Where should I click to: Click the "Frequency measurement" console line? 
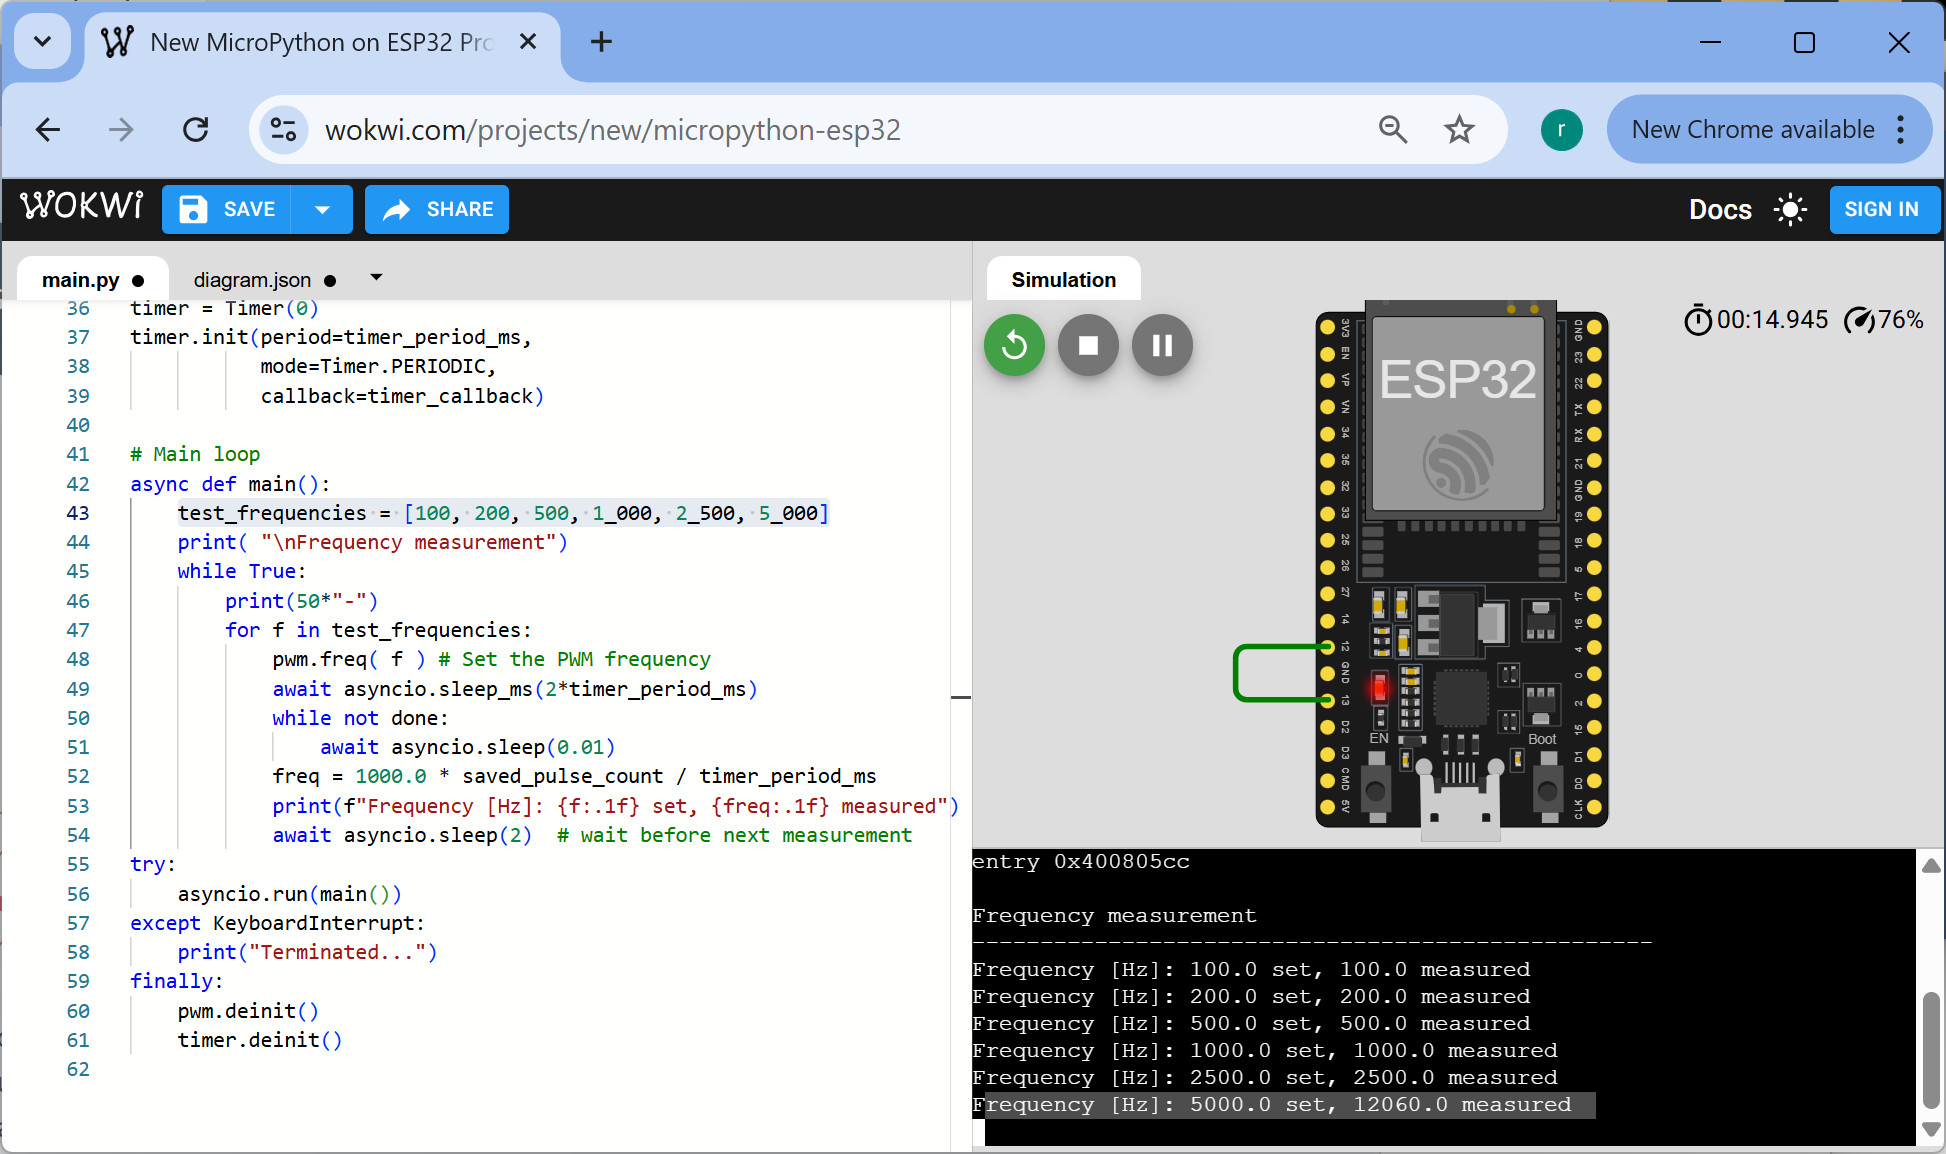1114,916
